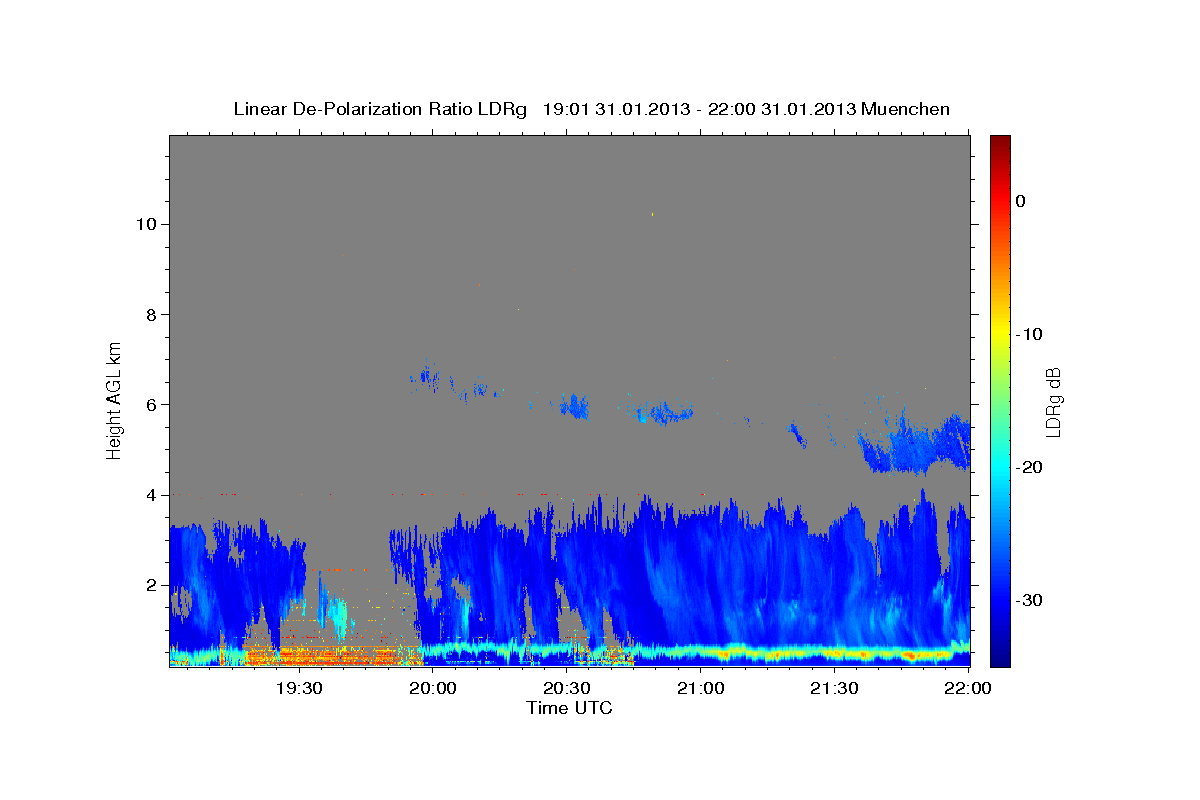Click the '-10' colorbar tick label
This screenshot has width=1200, height=800.
[1029, 334]
